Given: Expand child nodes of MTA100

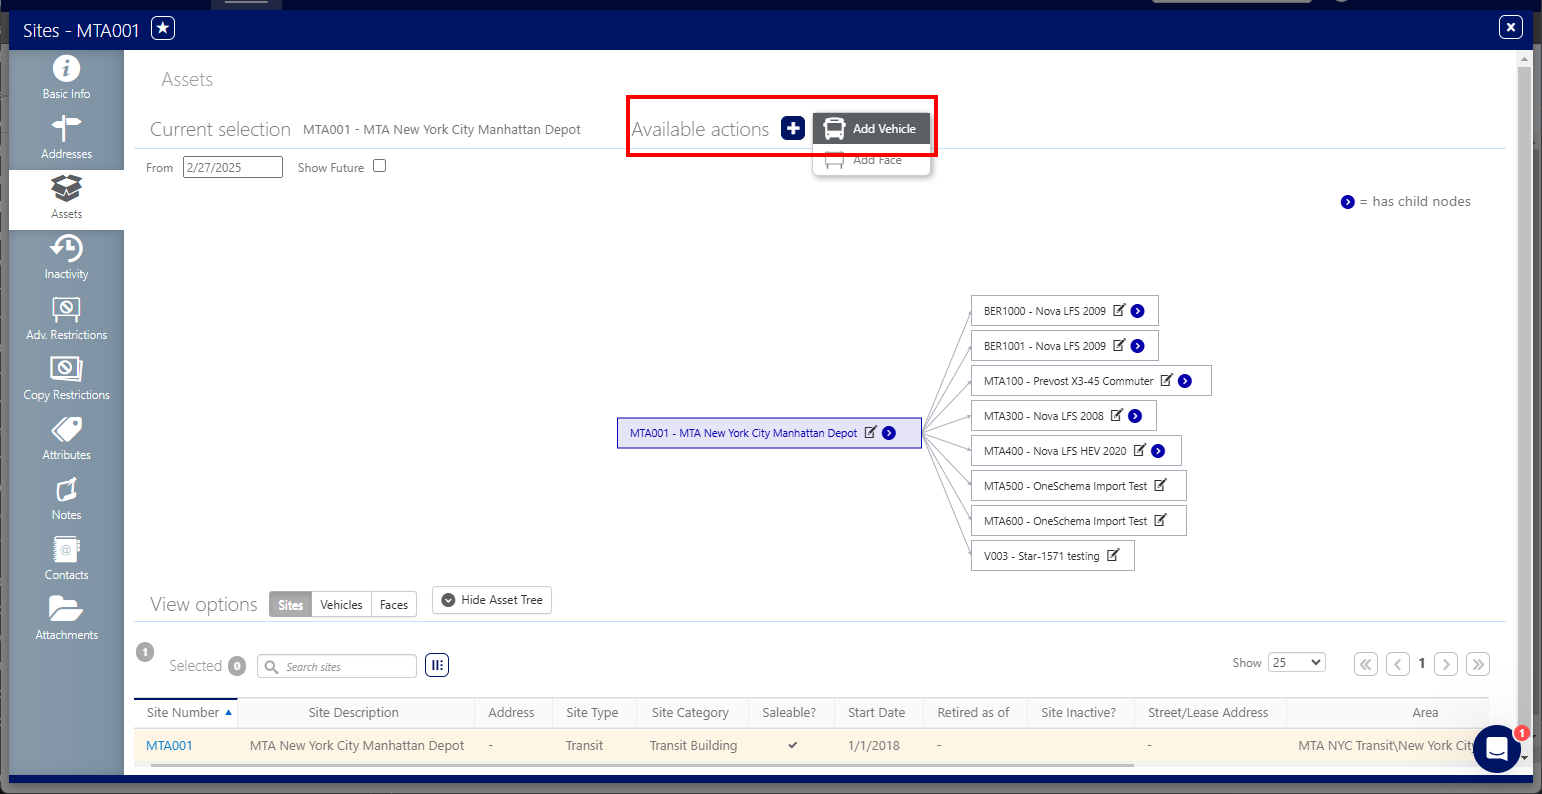Looking at the screenshot, I should tap(1185, 381).
